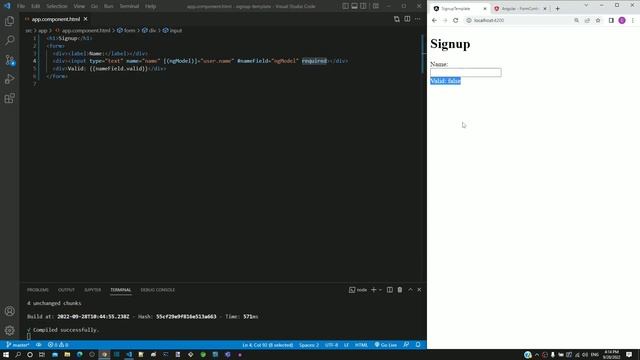Click open changes icon in editor toolbar

click(396, 19)
